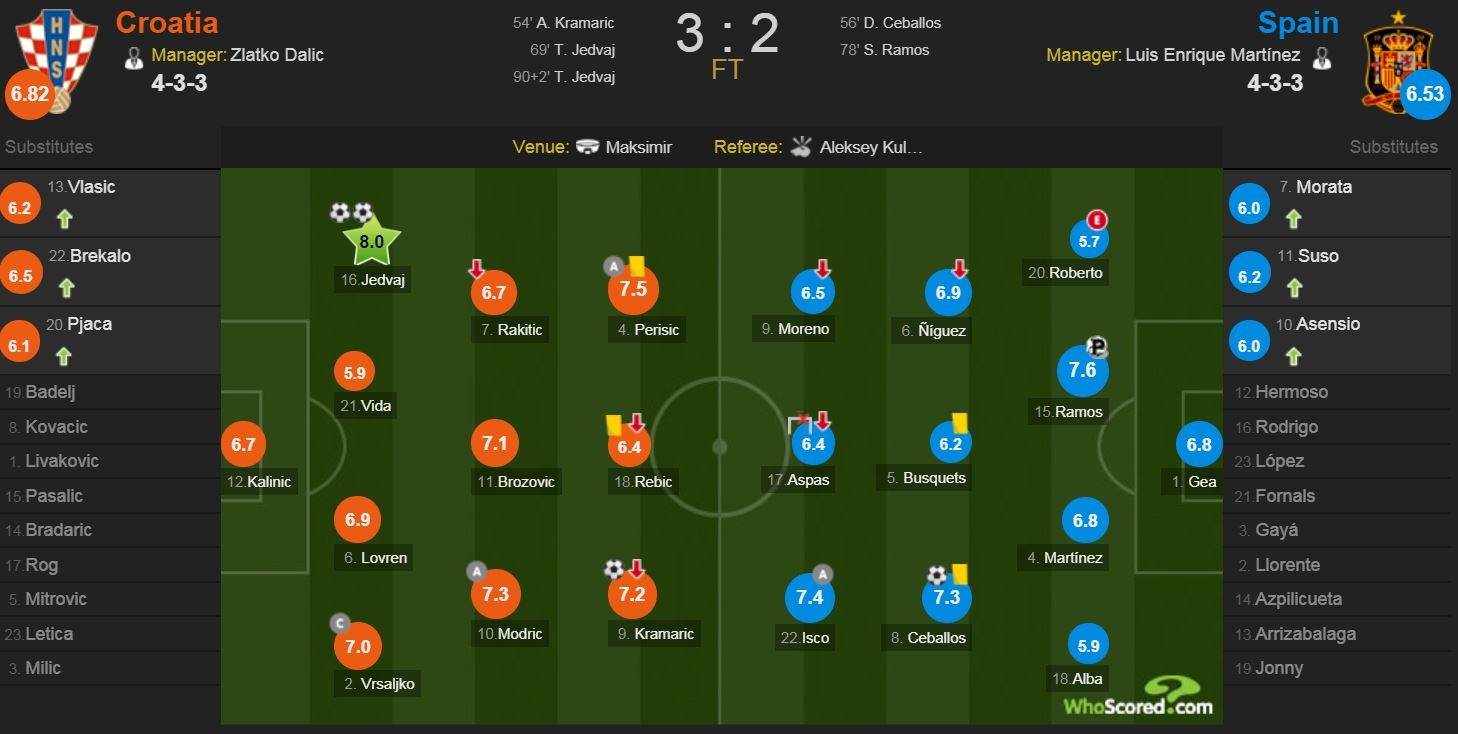The image size is (1458, 734).
Task: Click Arrizabalaga in Spain substitutes list
Action: pyautogui.click(x=1298, y=634)
